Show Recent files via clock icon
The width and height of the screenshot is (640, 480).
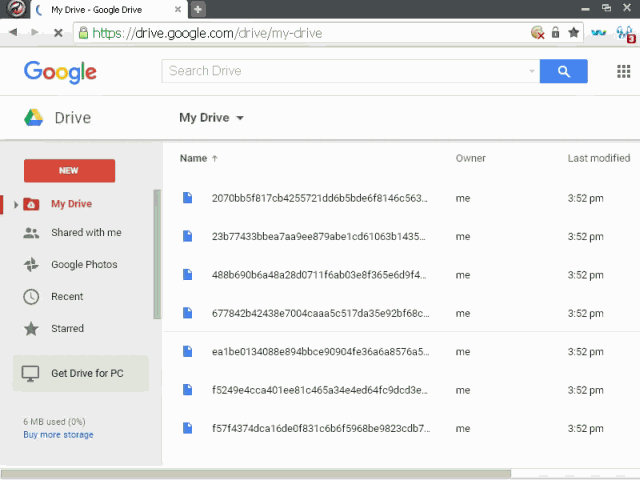point(31,297)
